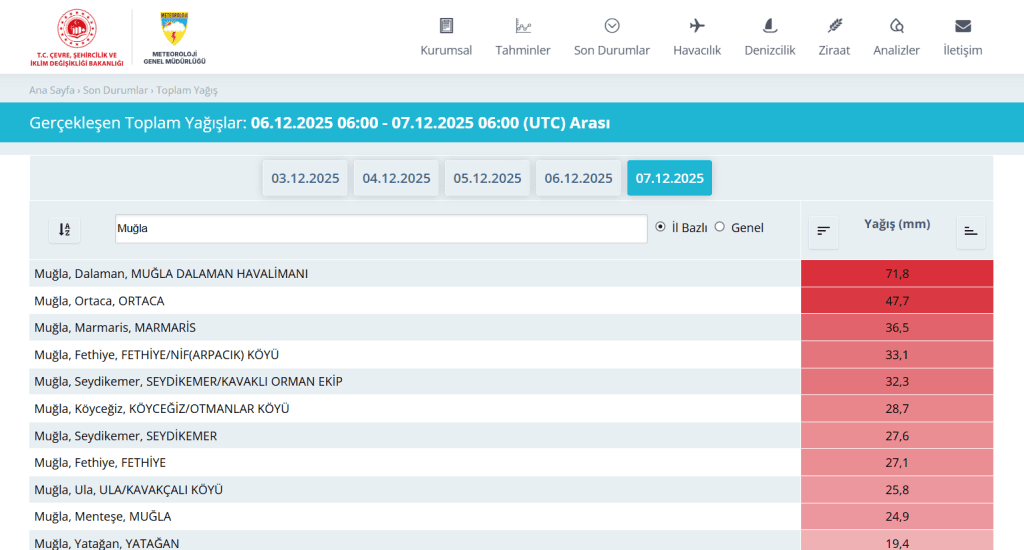This screenshot has height=550, width=1024.
Task: Click the Ziraat wheat icon
Action: coord(834,26)
